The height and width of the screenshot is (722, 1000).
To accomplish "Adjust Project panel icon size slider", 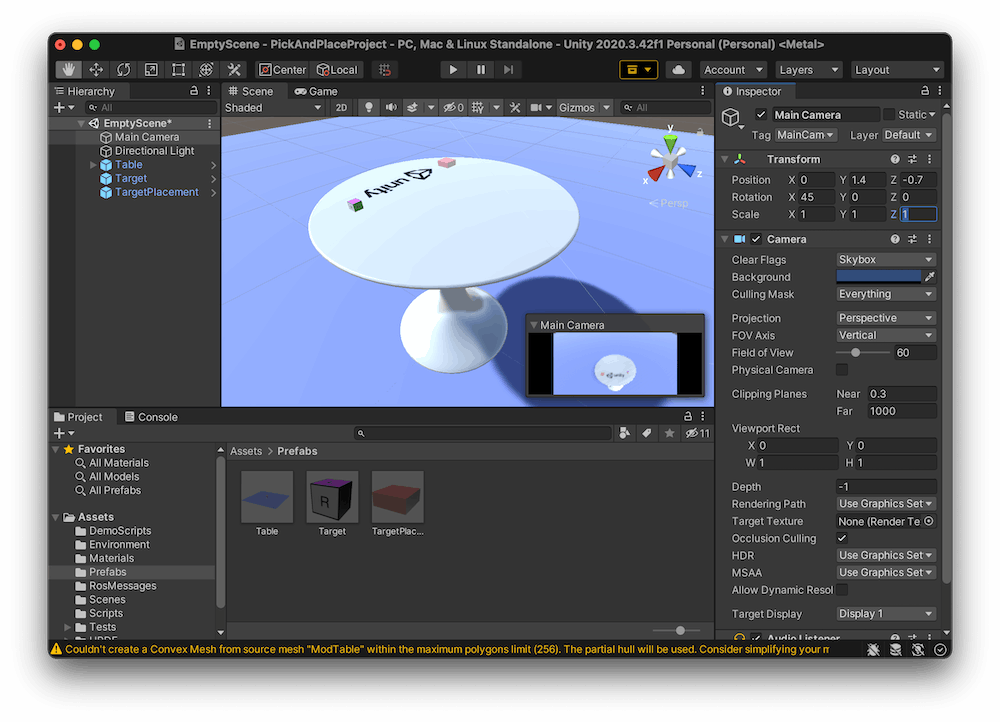I will pos(680,630).
